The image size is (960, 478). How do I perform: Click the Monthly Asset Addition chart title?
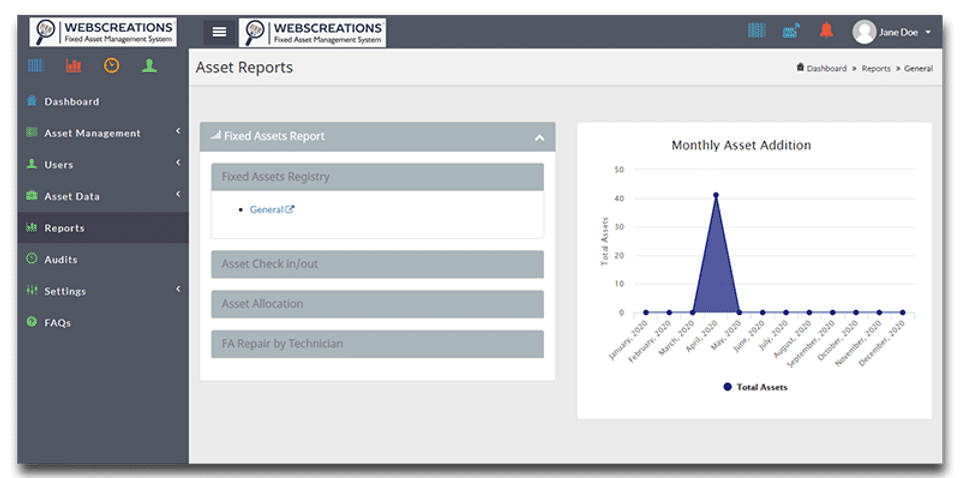click(x=741, y=146)
